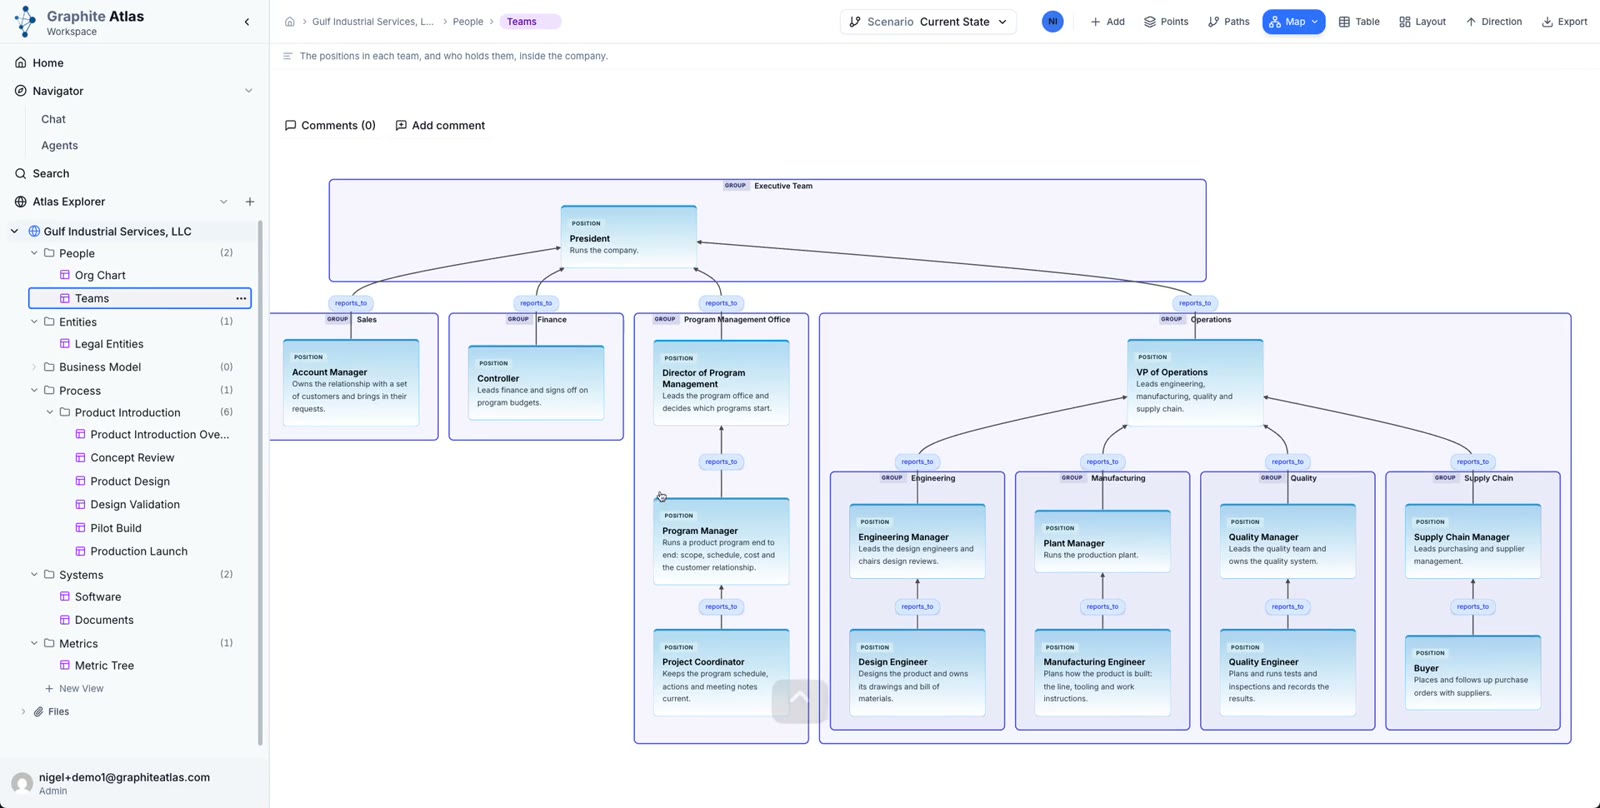Select the Buyer position card
The image size is (1600, 808).
1473,672
